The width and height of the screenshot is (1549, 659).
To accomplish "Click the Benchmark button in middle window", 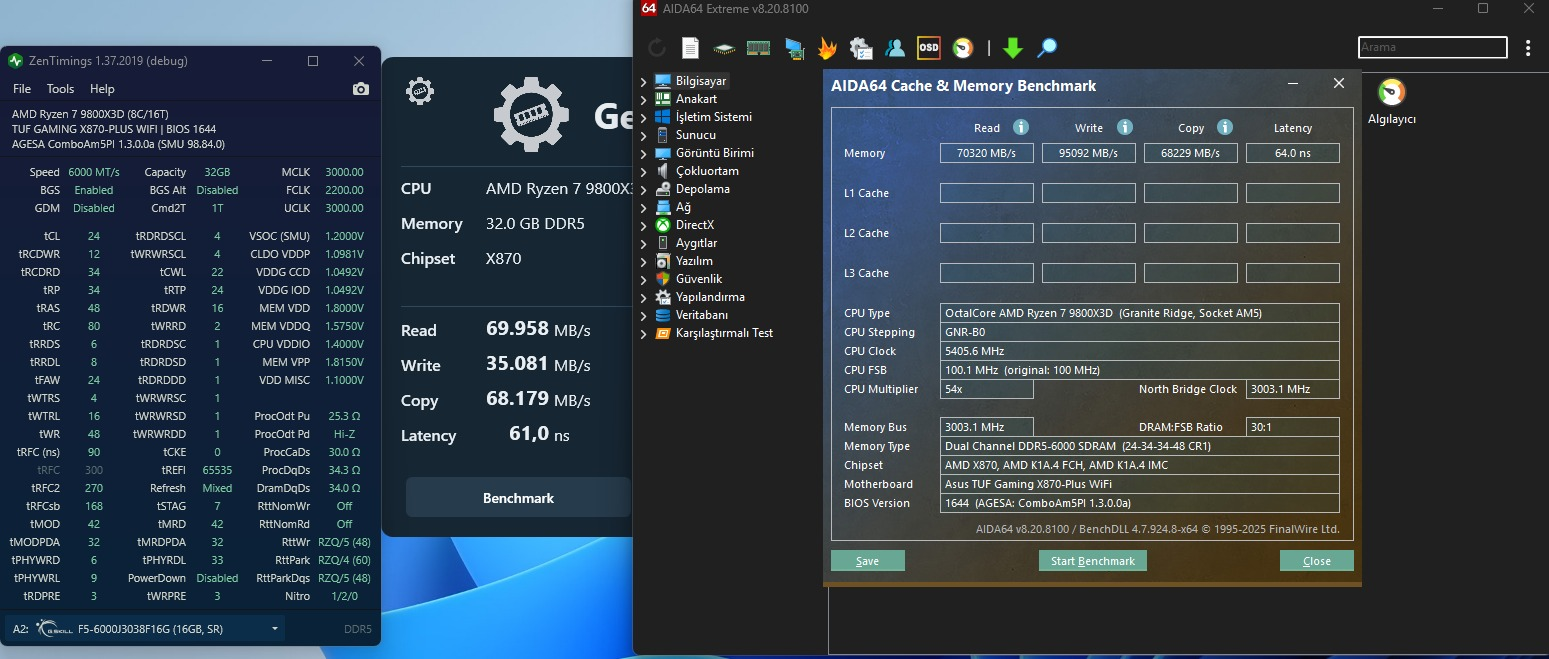I will 518,497.
